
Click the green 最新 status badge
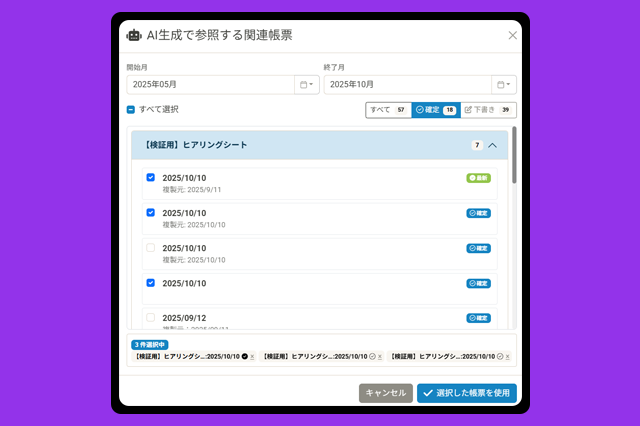478,178
